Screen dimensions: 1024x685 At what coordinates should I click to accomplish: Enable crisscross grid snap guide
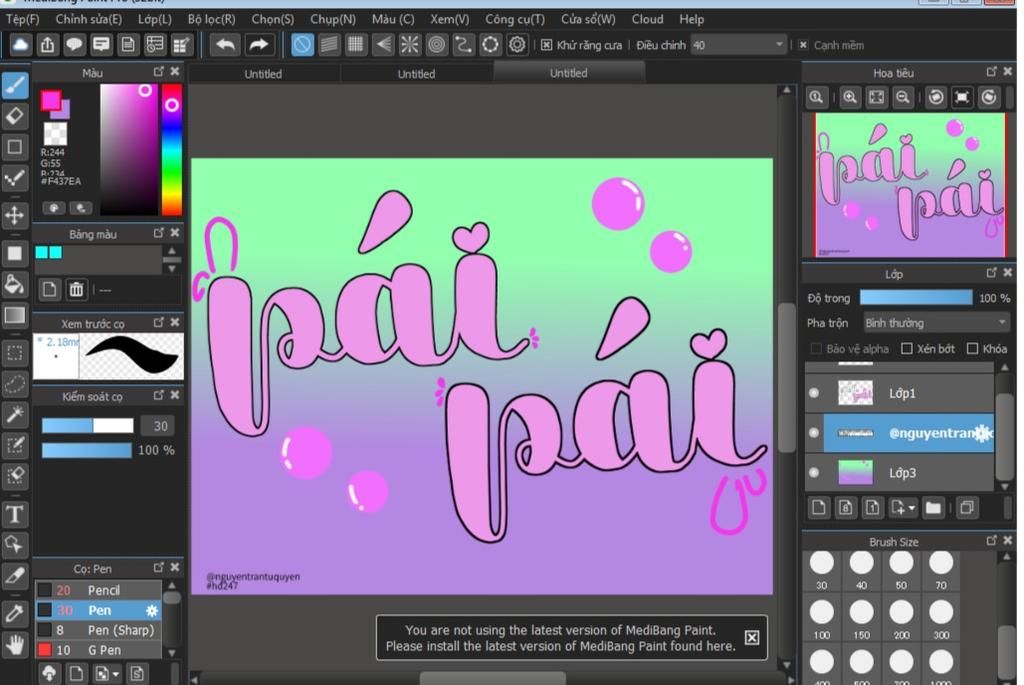point(356,45)
